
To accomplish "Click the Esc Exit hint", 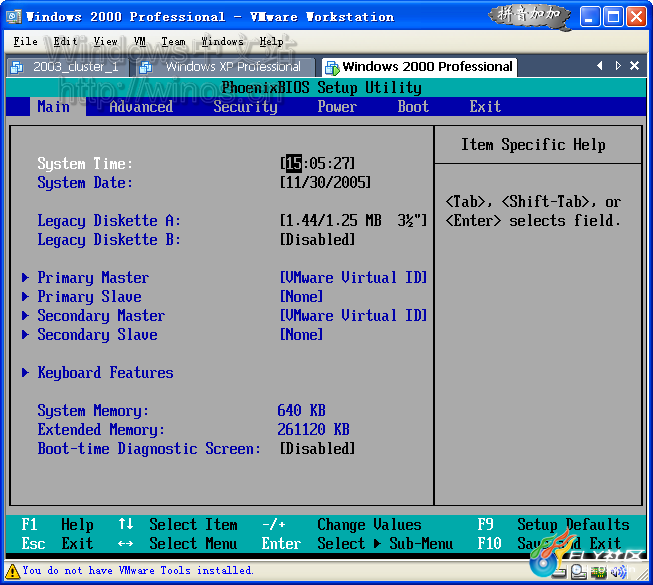I will (x=57, y=543).
